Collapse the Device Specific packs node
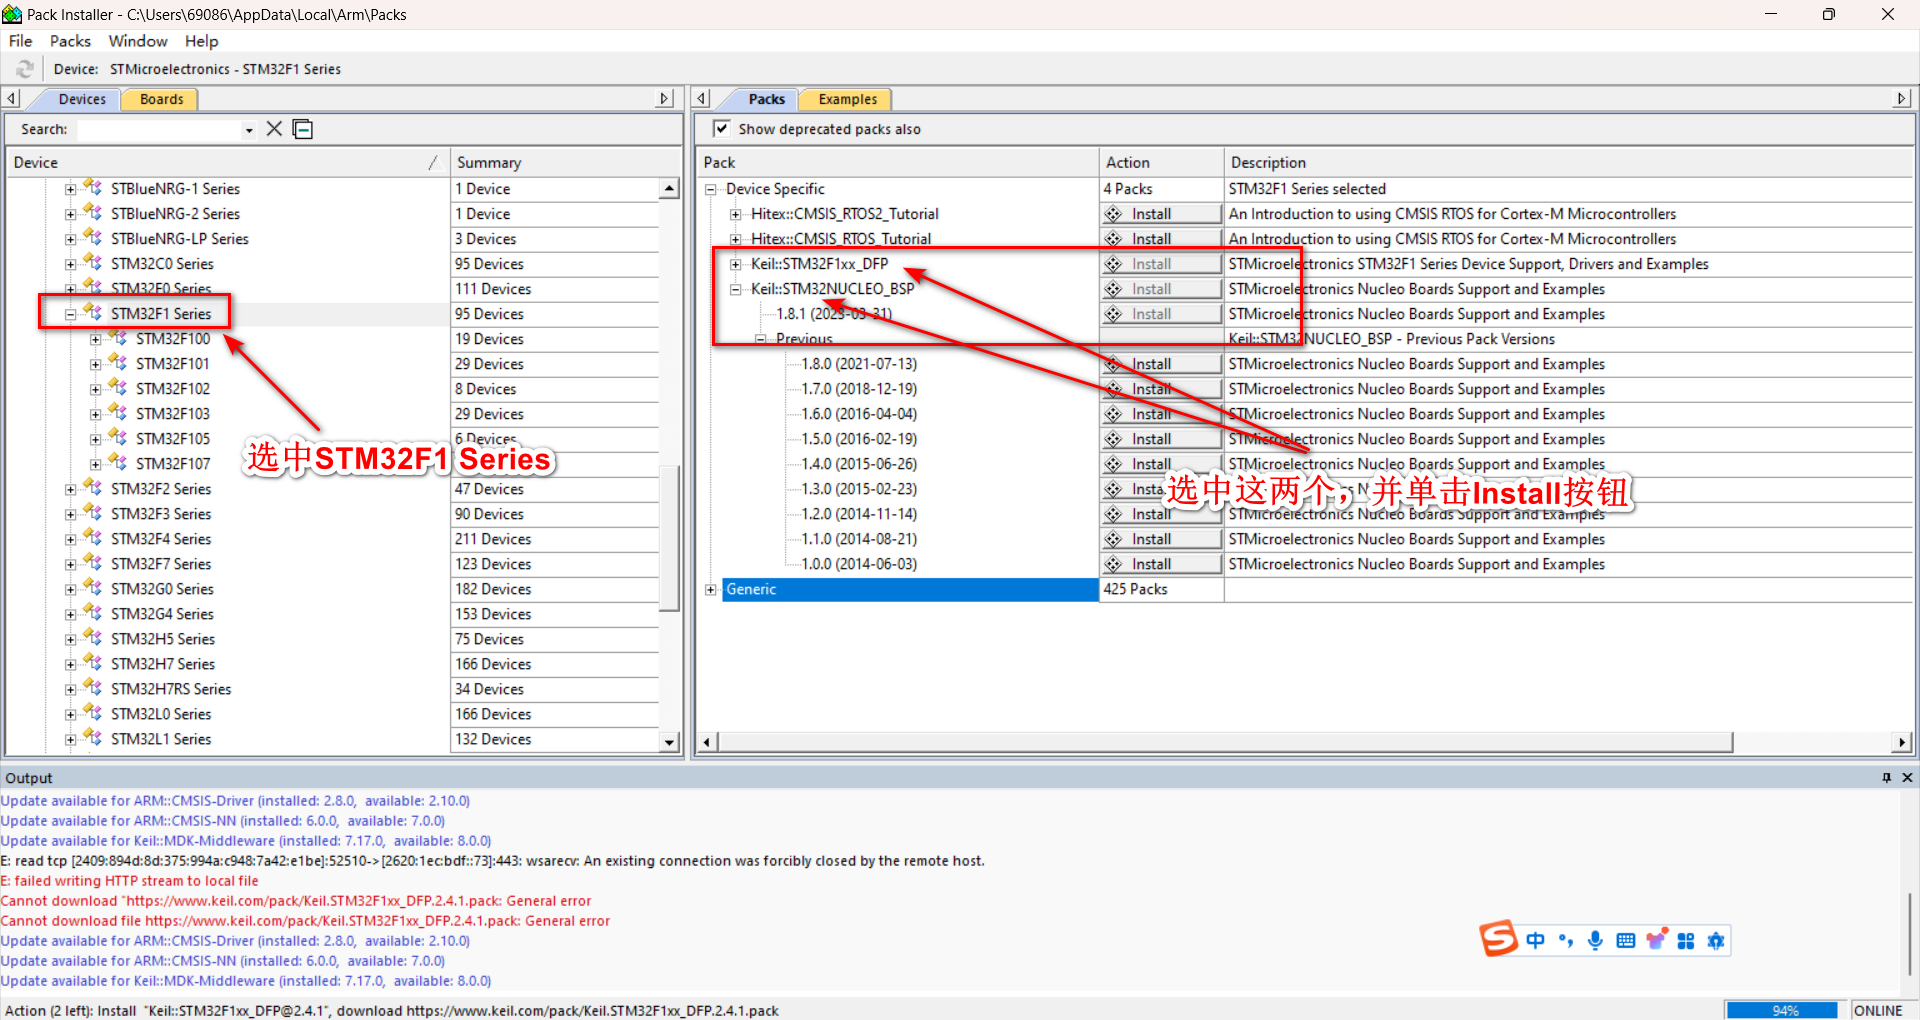 point(710,189)
